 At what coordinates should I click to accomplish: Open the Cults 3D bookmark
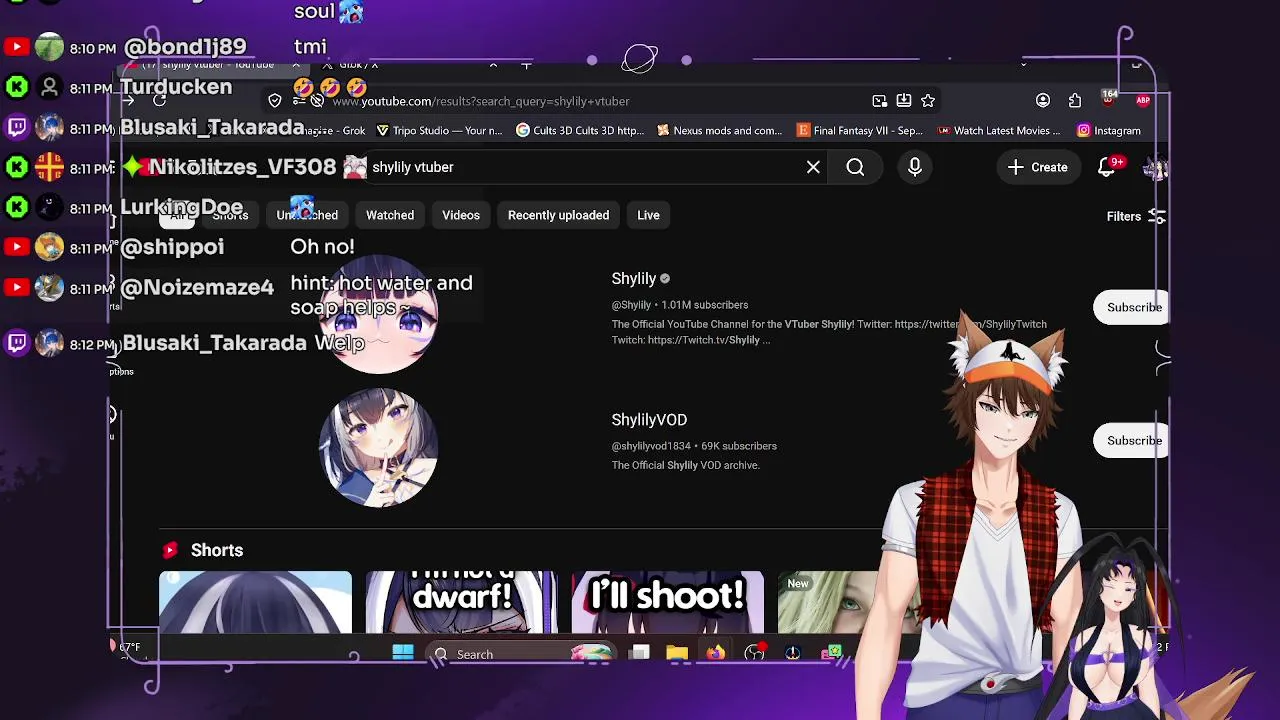(x=580, y=130)
